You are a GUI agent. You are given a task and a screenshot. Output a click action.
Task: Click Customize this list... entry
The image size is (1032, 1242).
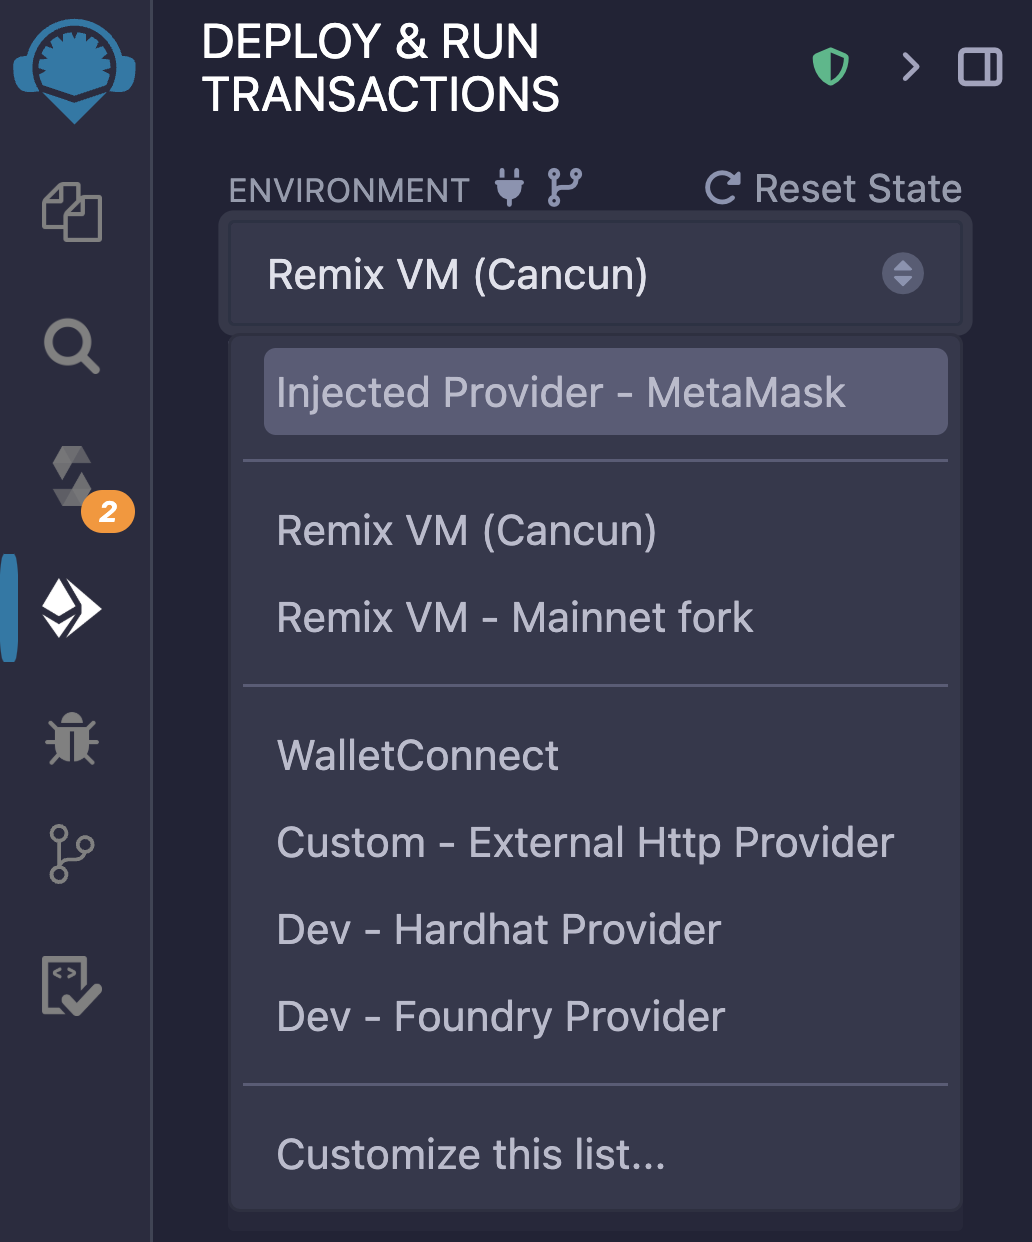click(x=471, y=1155)
